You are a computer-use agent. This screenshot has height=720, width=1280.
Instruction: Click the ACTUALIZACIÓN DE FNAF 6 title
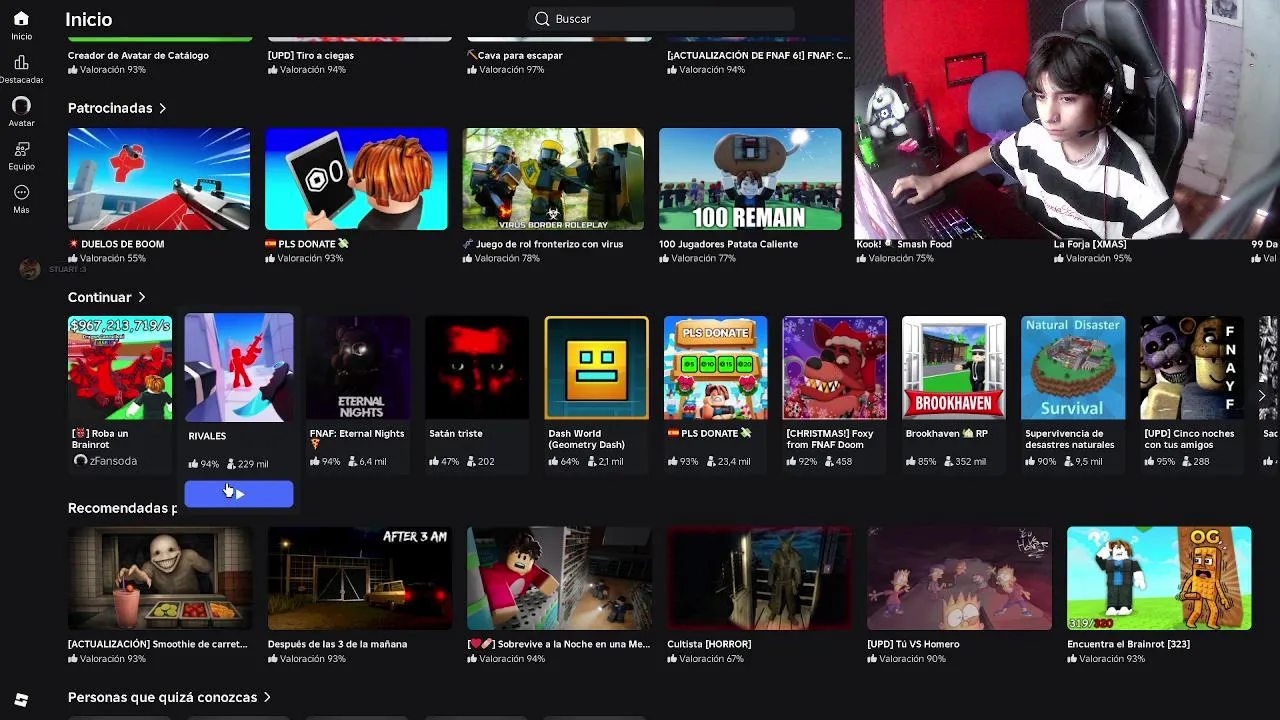tap(759, 56)
